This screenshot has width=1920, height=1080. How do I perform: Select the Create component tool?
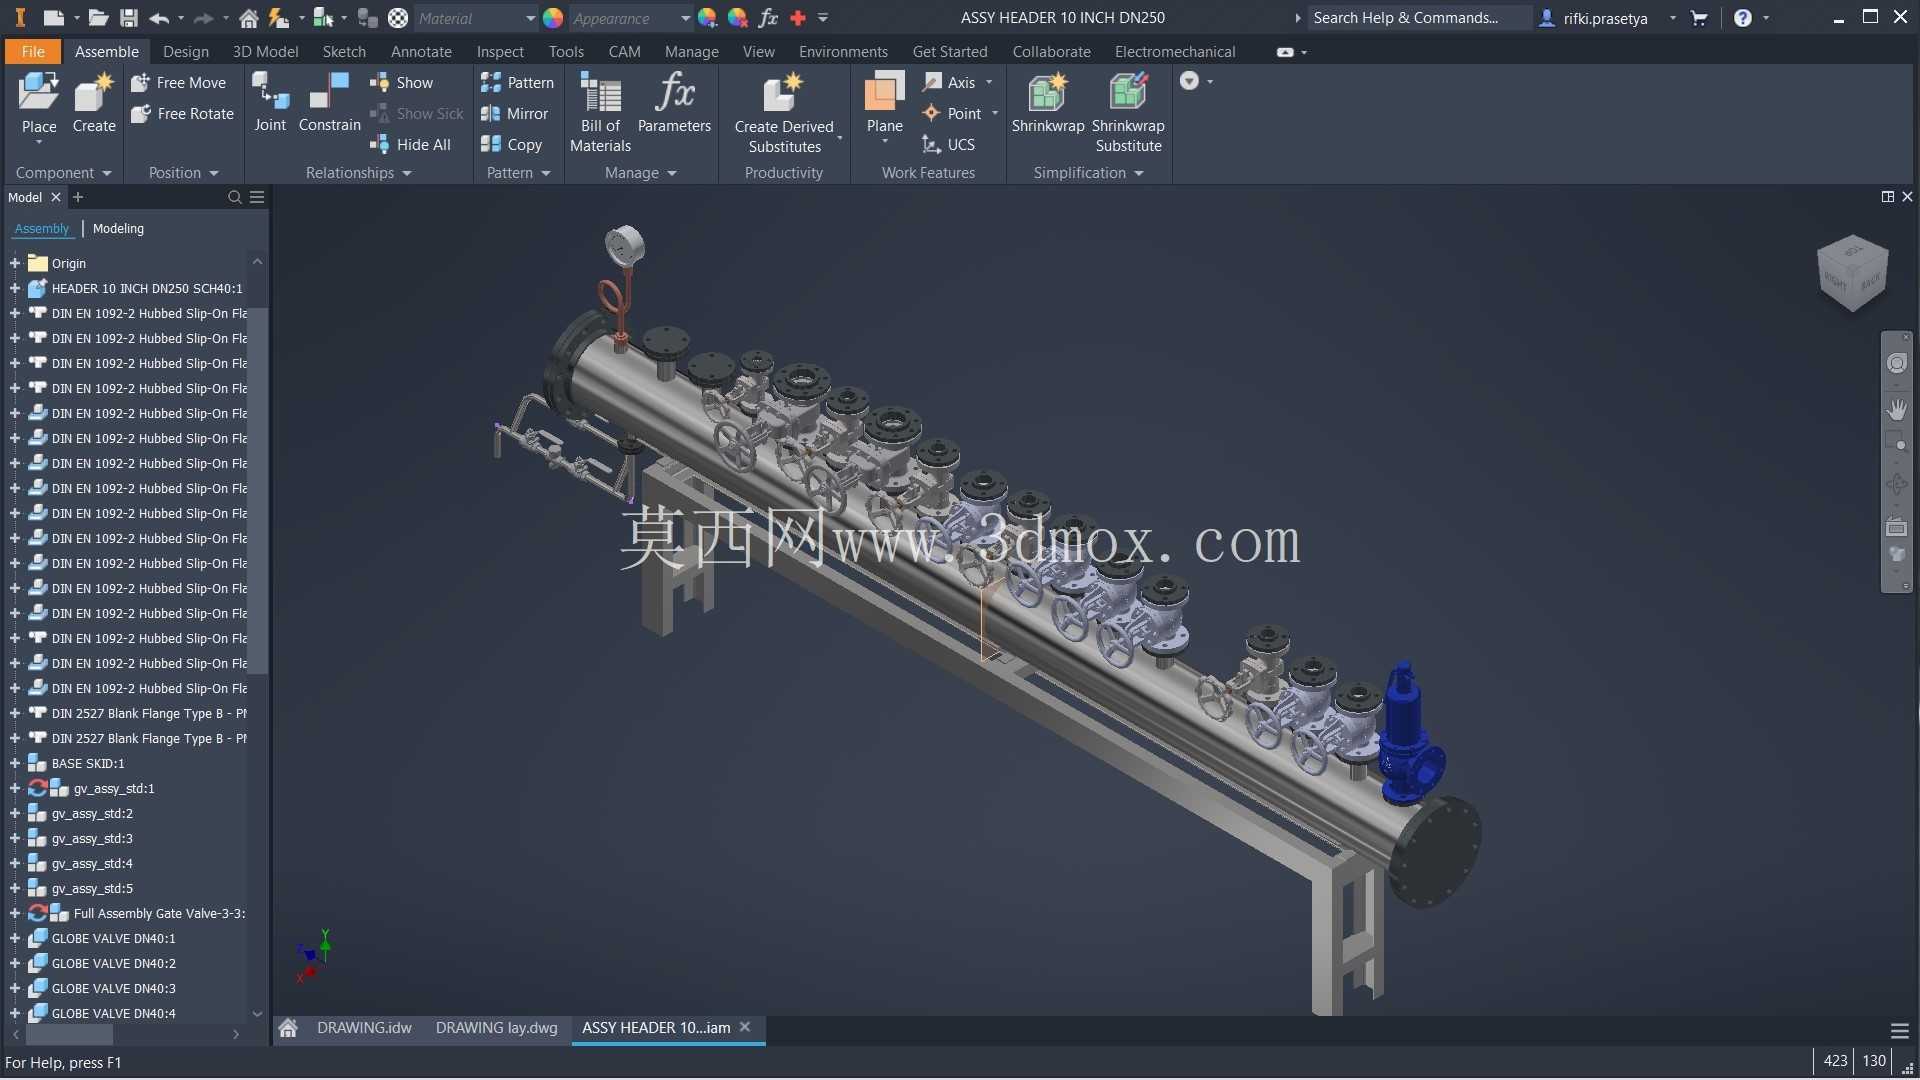94,103
